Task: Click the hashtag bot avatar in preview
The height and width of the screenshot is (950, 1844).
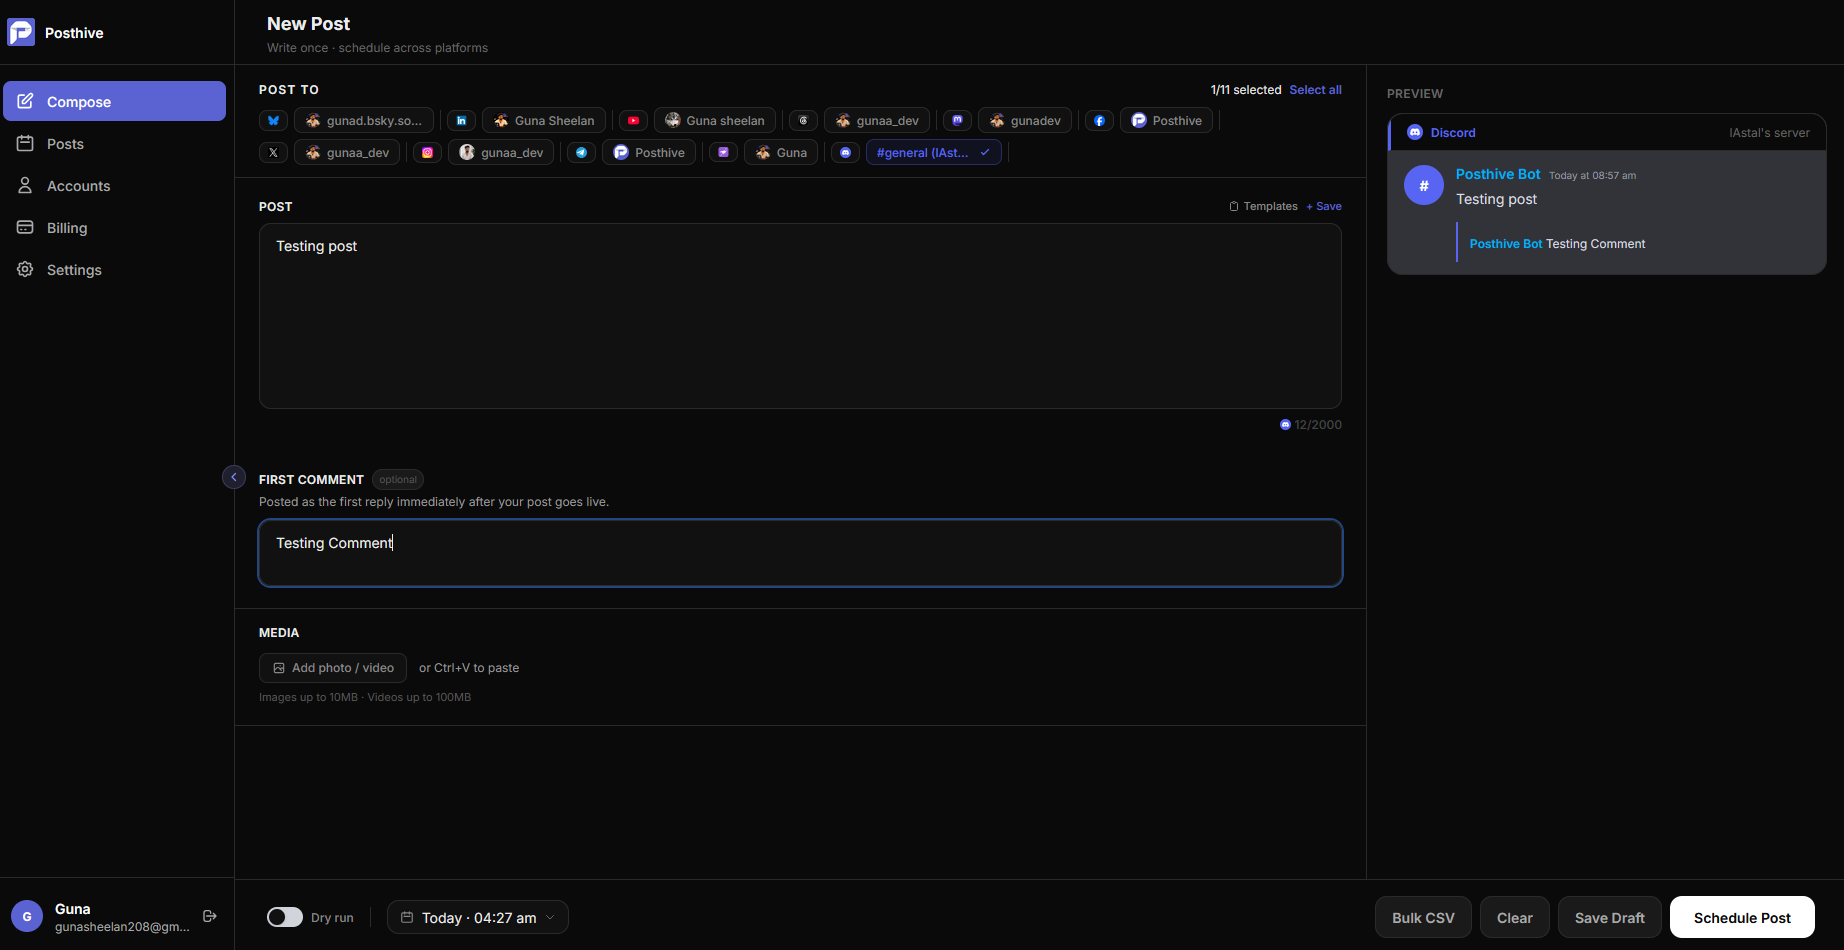Action: point(1424,185)
